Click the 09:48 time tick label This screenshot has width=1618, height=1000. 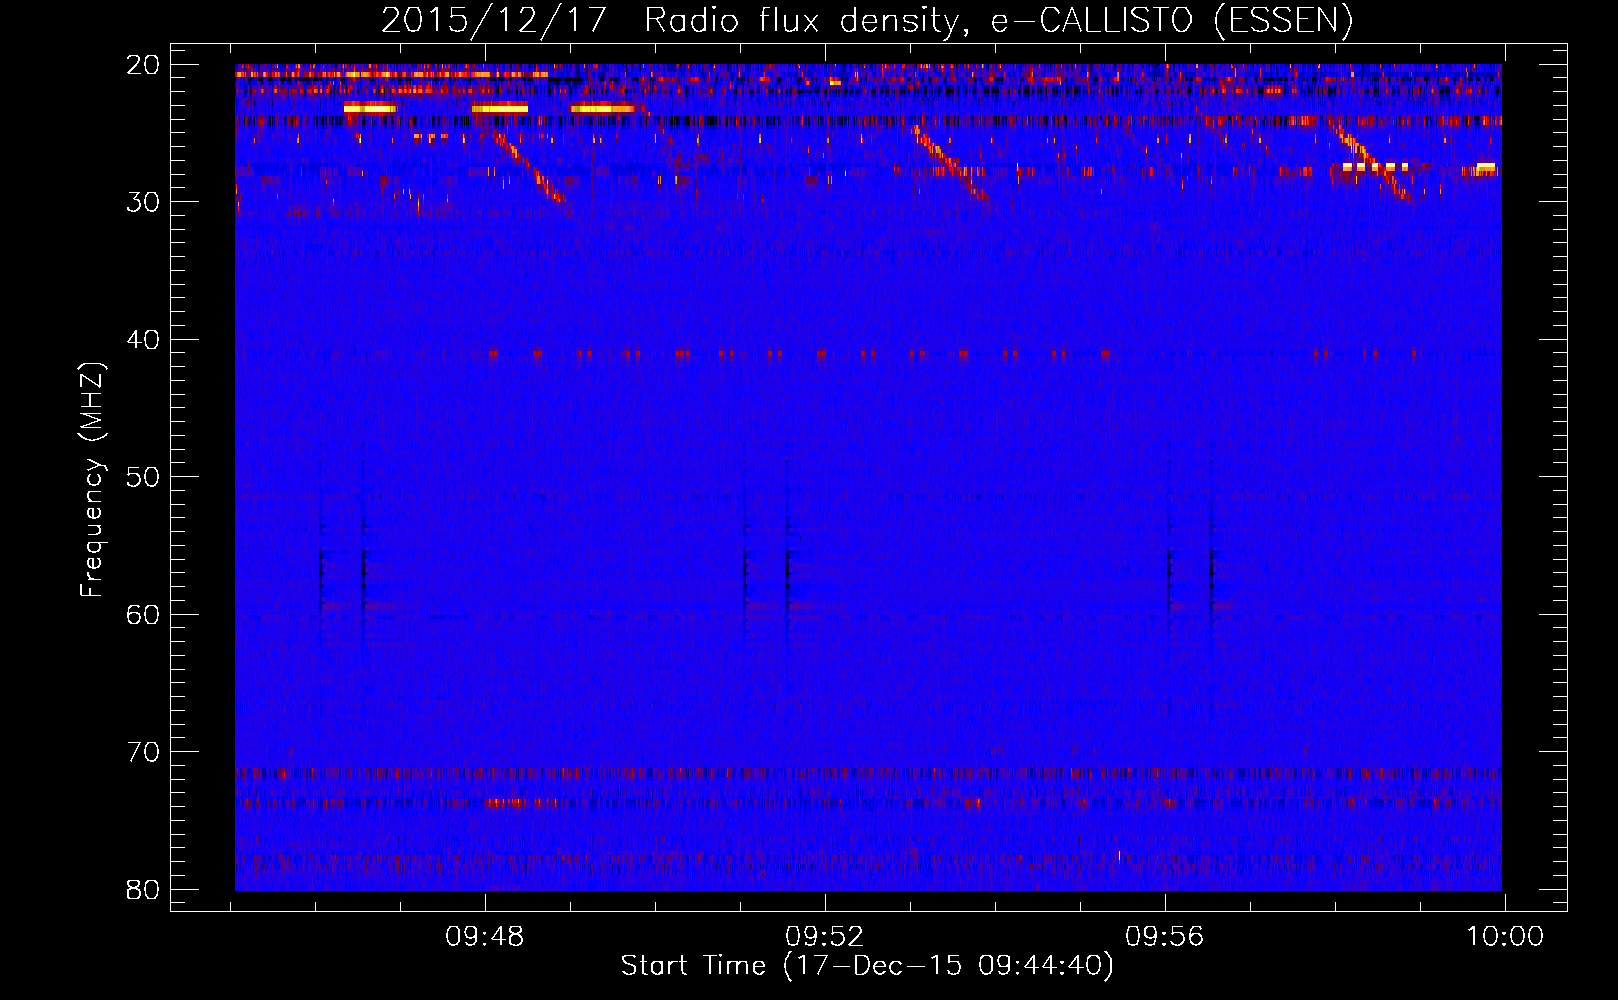(x=485, y=937)
